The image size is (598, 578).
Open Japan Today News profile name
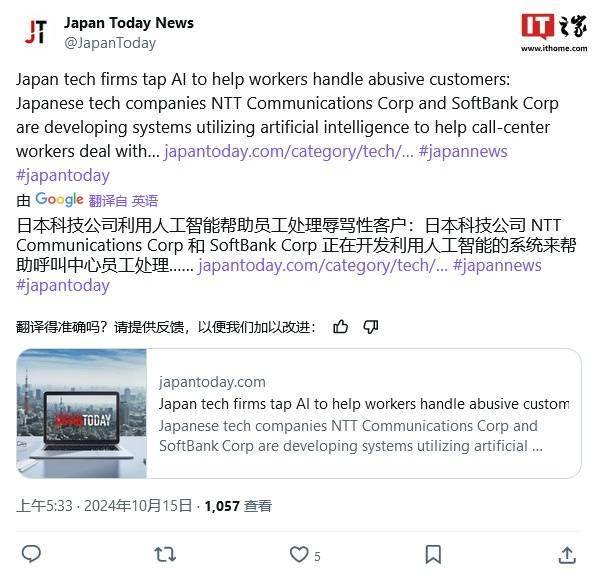pyautogui.click(x=129, y=23)
